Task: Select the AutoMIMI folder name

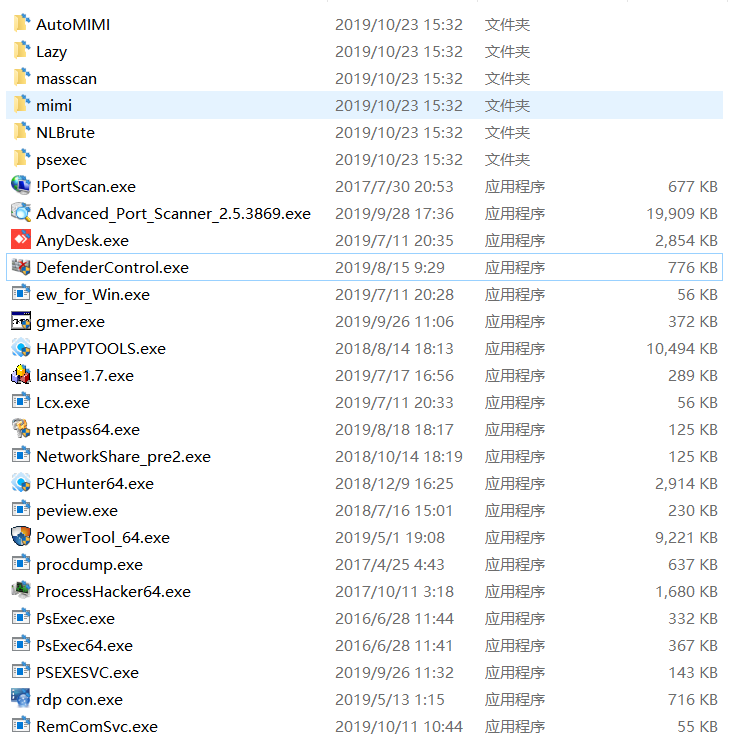Action: [x=73, y=25]
